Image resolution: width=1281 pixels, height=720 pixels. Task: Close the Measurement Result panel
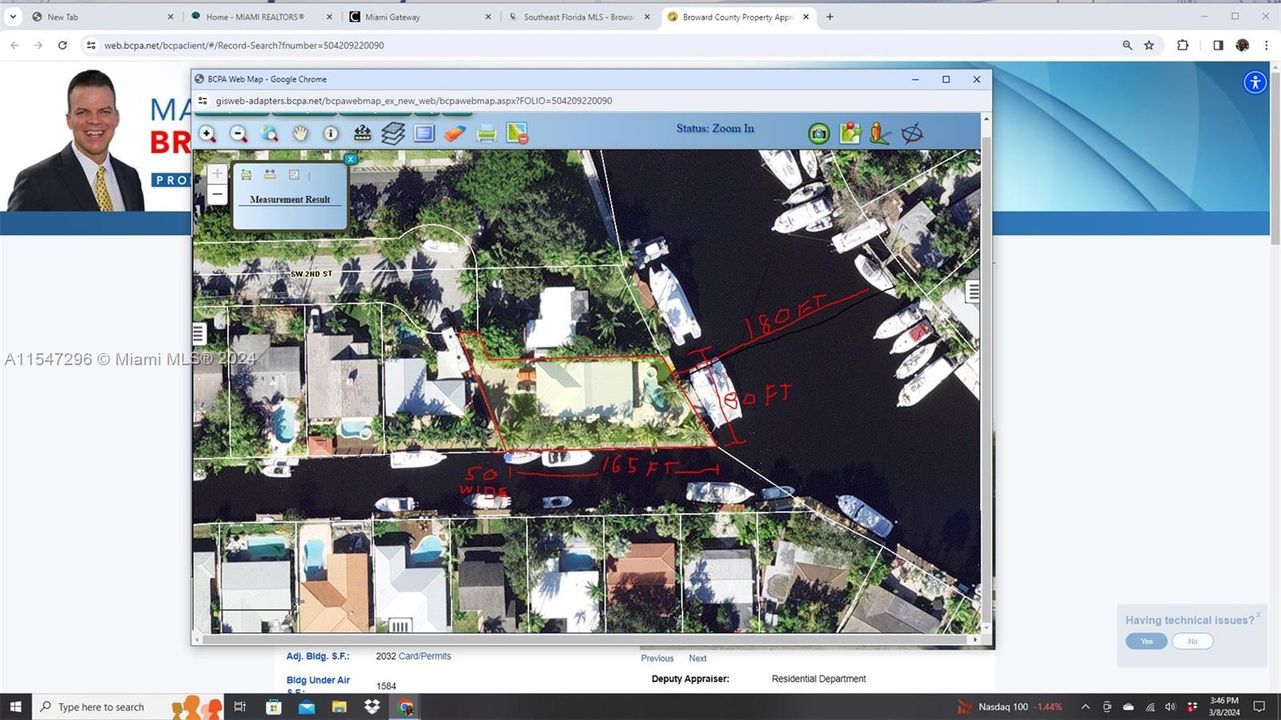click(350, 159)
